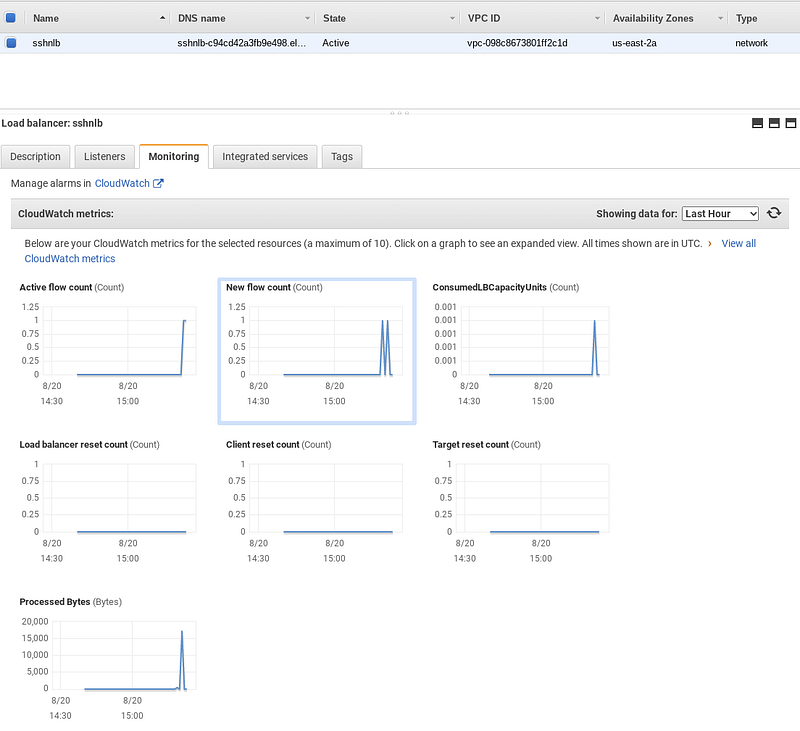
Task: Set details pane to half-height layout
Action: [x=774, y=123]
